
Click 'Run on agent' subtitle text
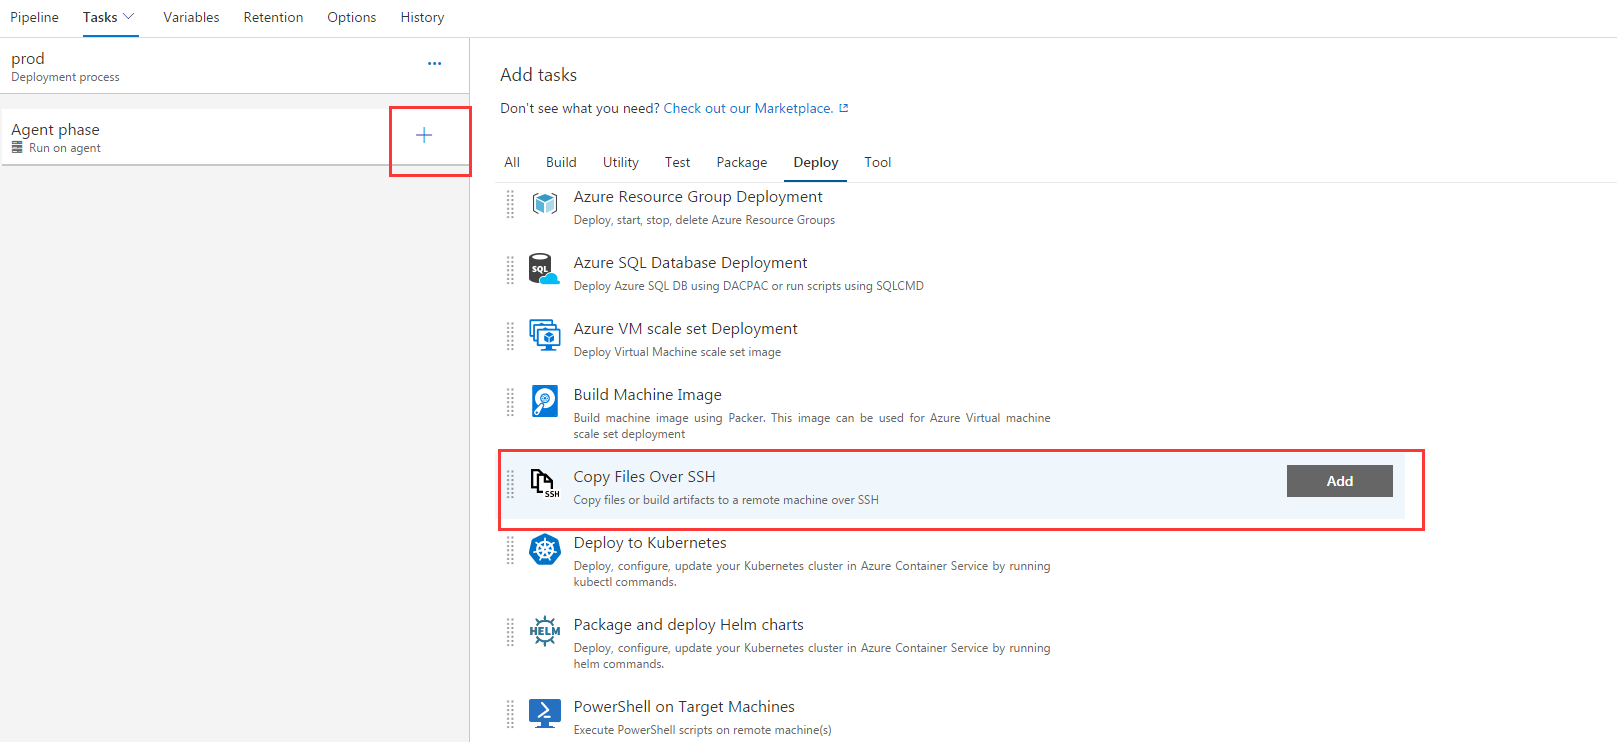tap(65, 148)
